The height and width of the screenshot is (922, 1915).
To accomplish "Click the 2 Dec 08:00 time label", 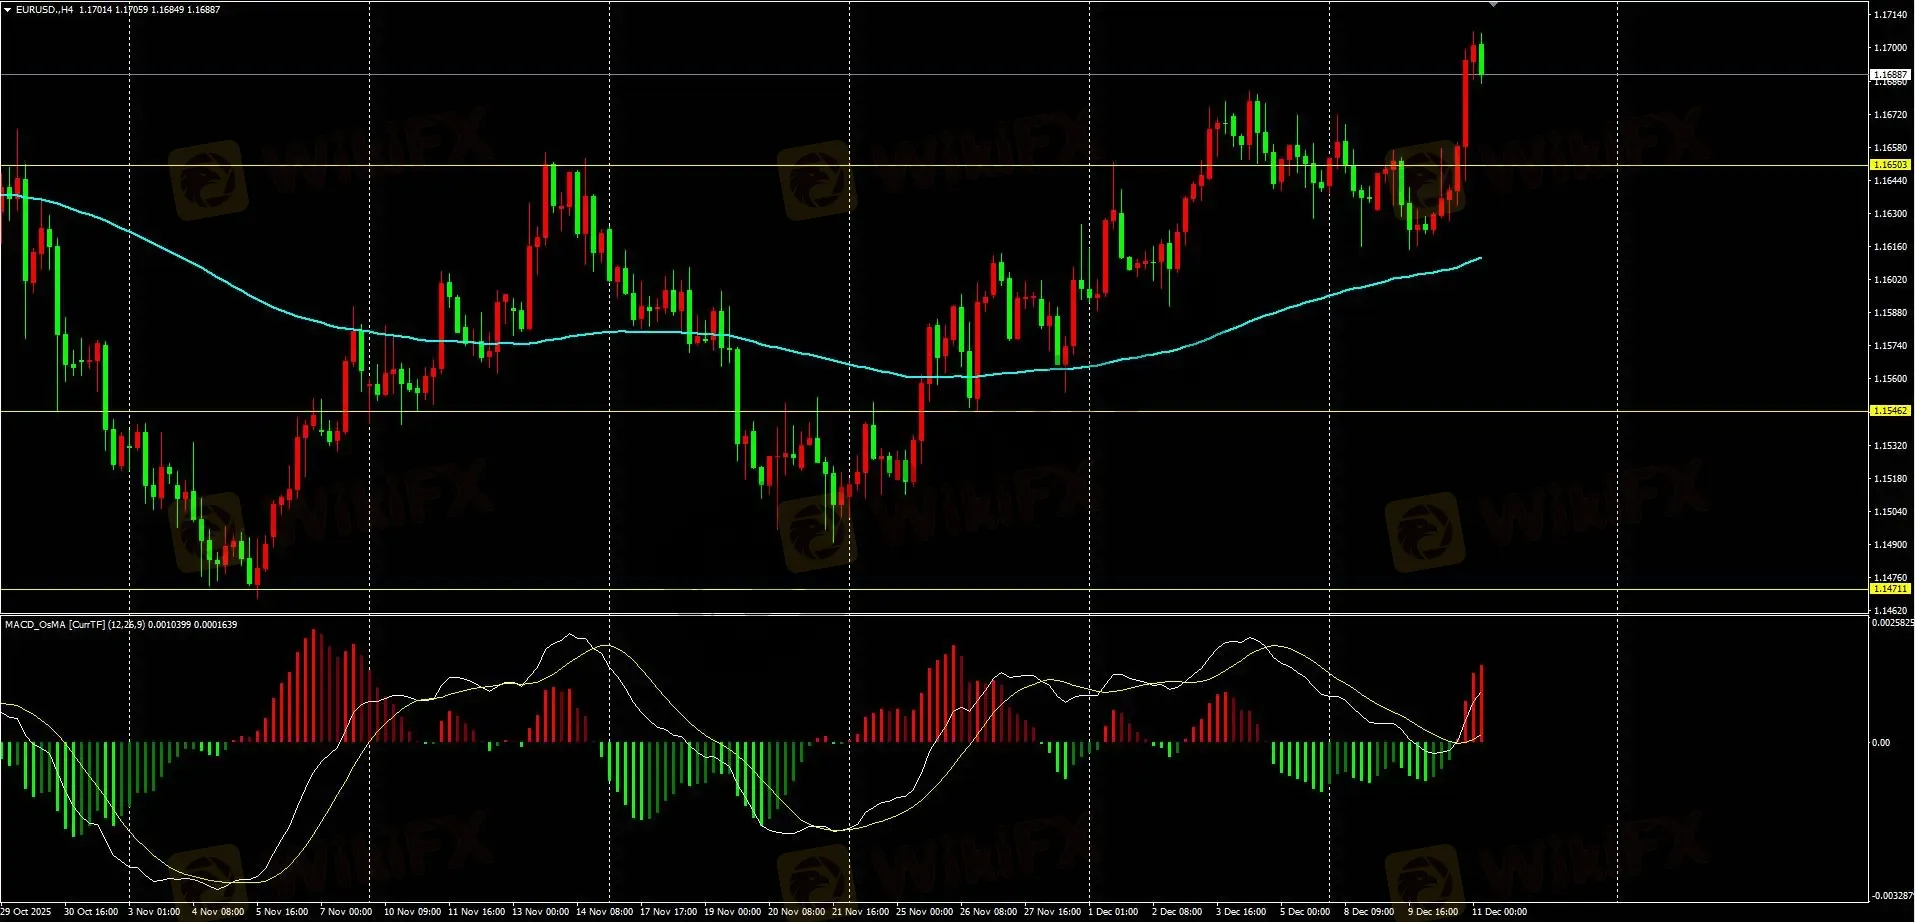I will [1178, 912].
